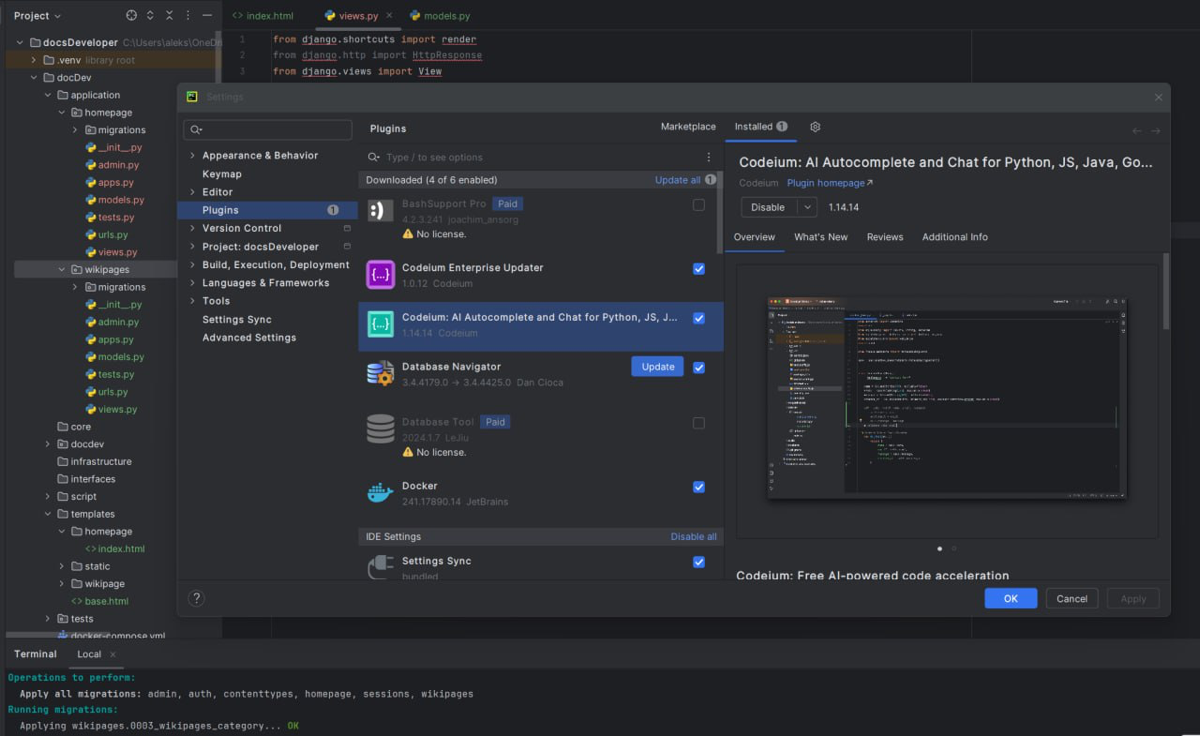
Task: Click the Settings Sync plug icon
Action: pyautogui.click(x=380, y=567)
